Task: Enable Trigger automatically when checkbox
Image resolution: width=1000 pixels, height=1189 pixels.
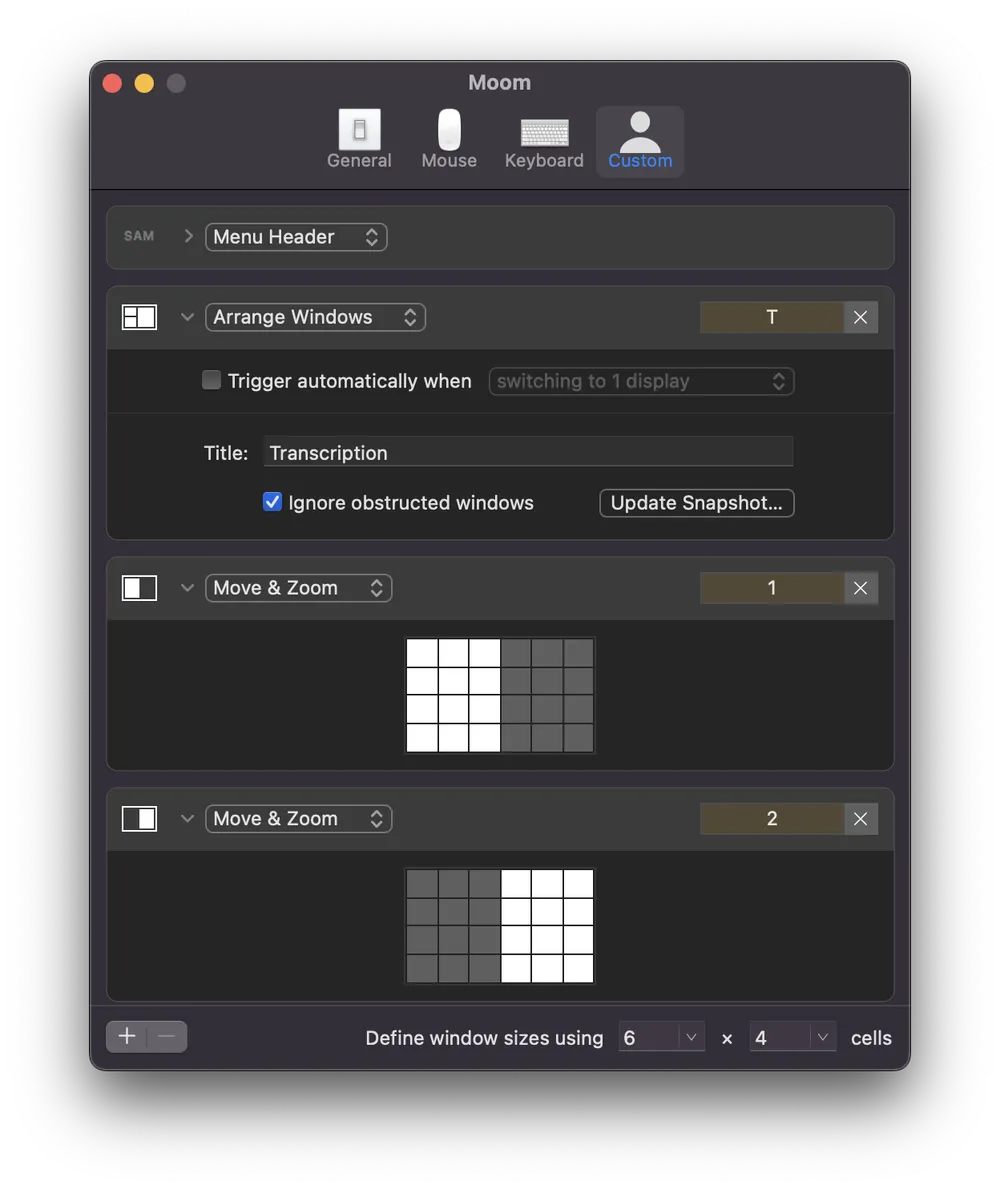Action: coord(212,380)
